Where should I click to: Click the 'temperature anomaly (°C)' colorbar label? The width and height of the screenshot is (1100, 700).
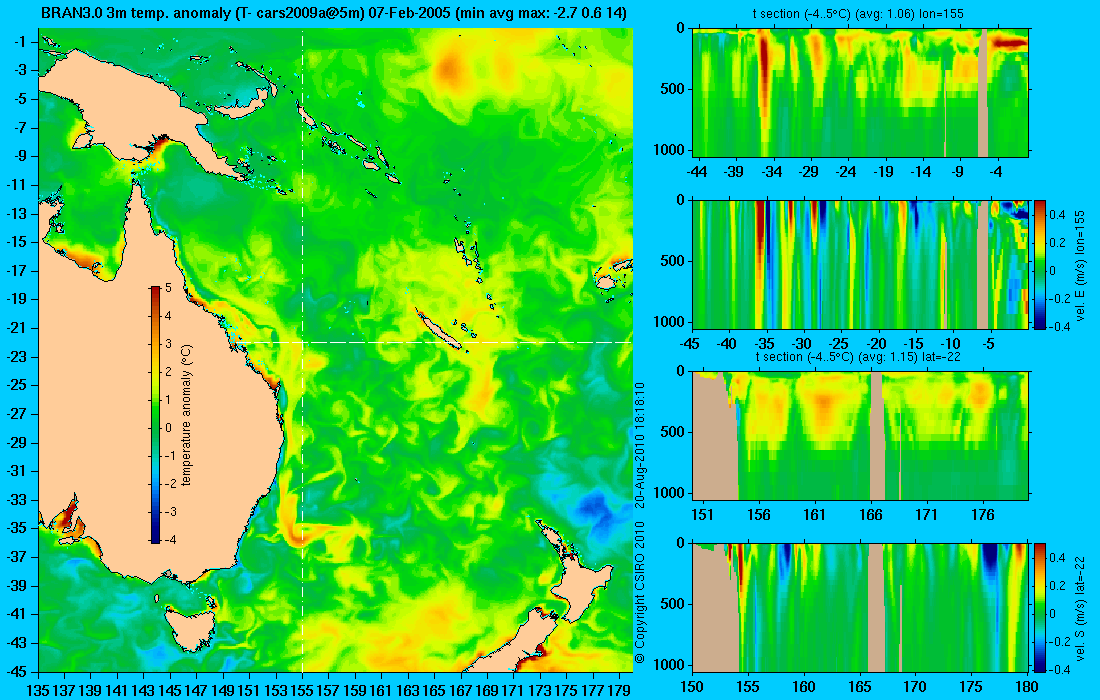[187, 415]
